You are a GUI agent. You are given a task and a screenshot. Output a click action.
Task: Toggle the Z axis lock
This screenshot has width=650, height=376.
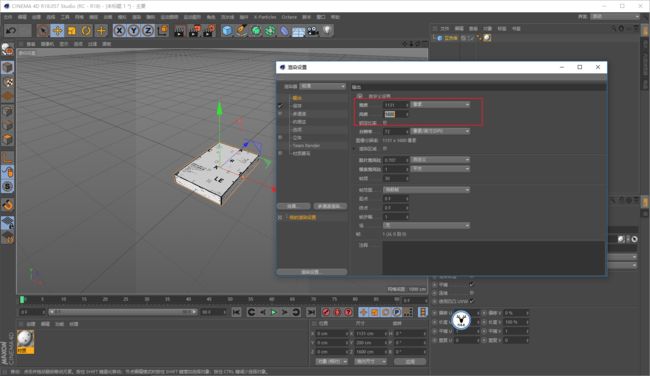[148, 31]
